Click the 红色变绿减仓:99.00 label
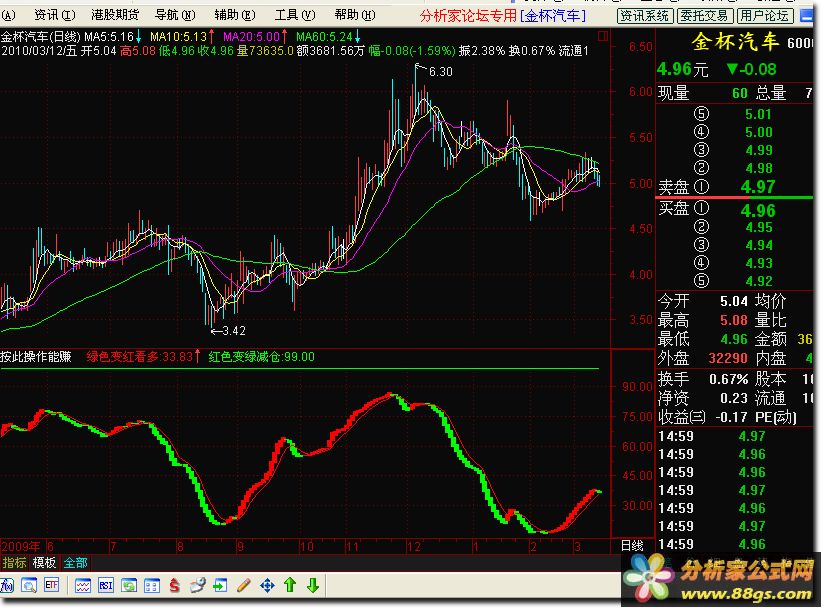823x609 pixels. [261, 357]
